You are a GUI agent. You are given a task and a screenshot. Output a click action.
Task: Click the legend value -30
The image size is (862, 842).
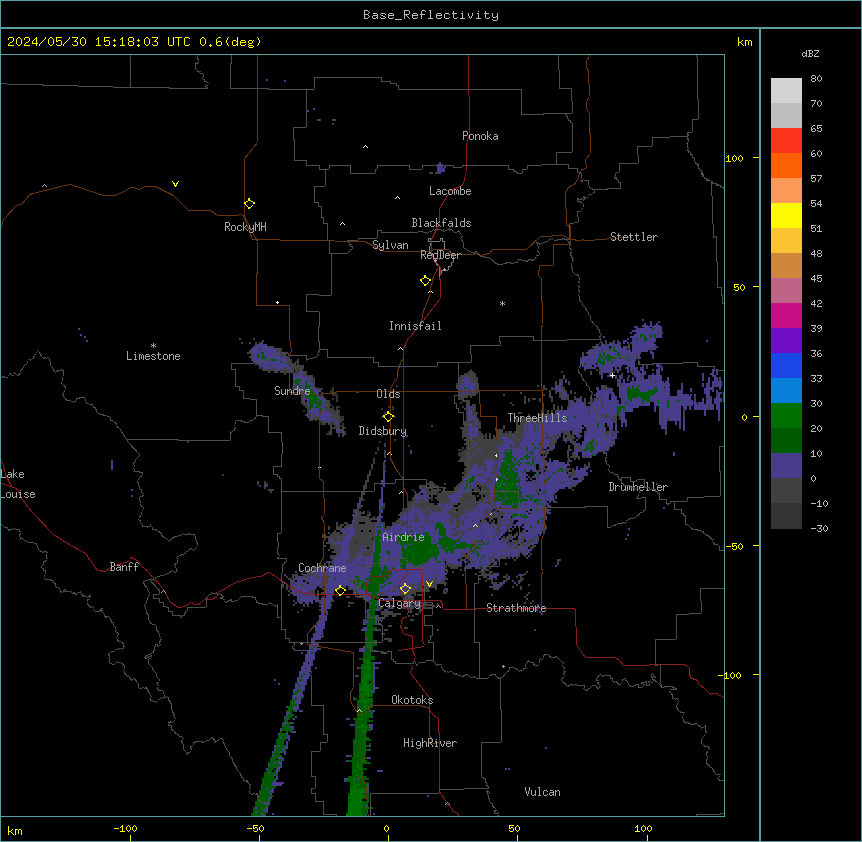pos(819,529)
